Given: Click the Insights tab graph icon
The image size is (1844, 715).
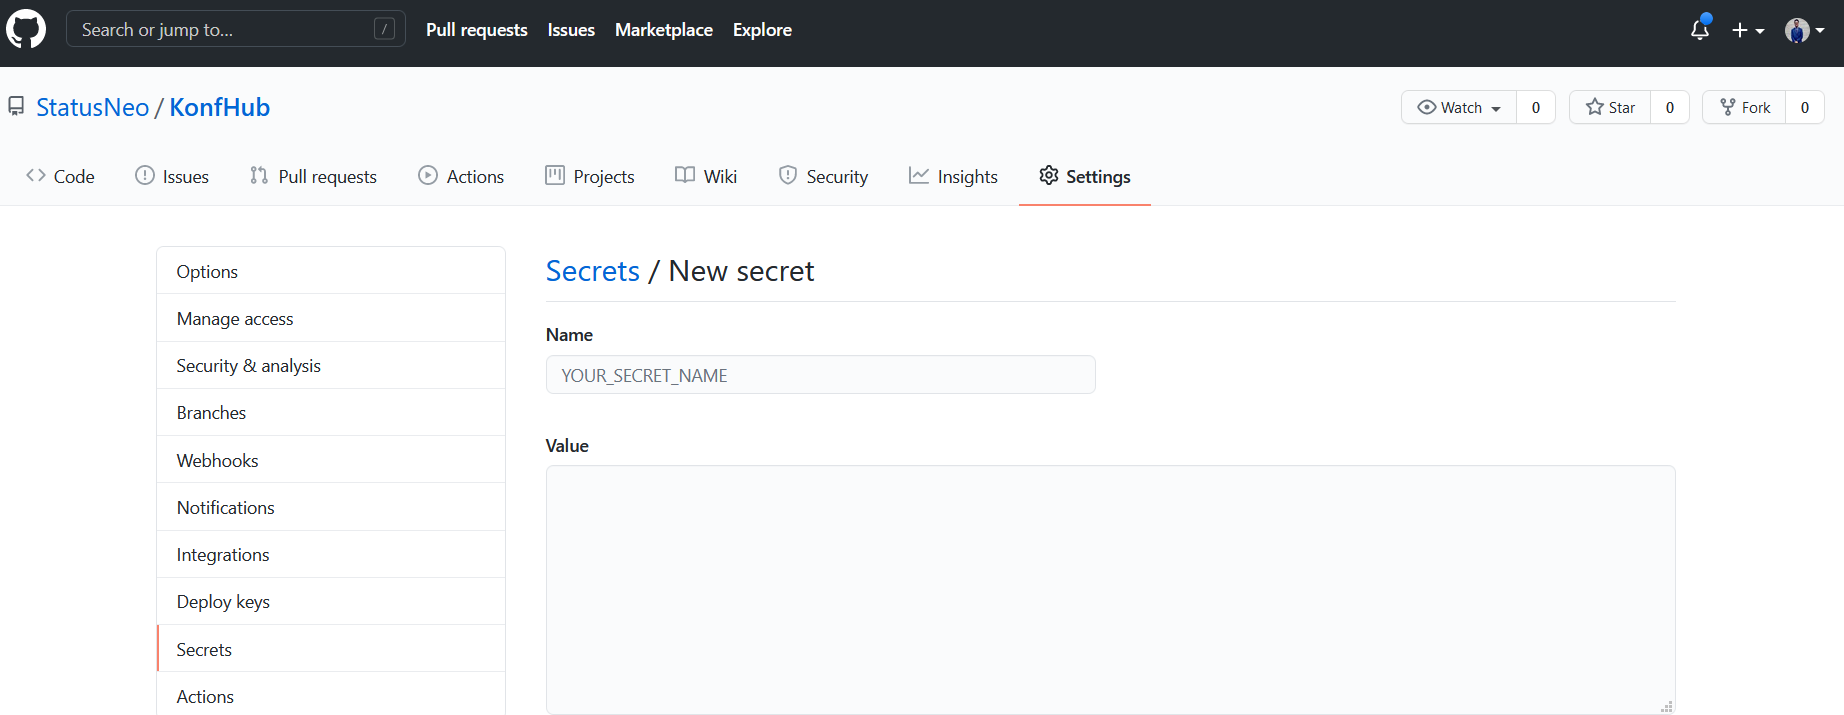Looking at the screenshot, I should pyautogui.click(x=919, y=175).
